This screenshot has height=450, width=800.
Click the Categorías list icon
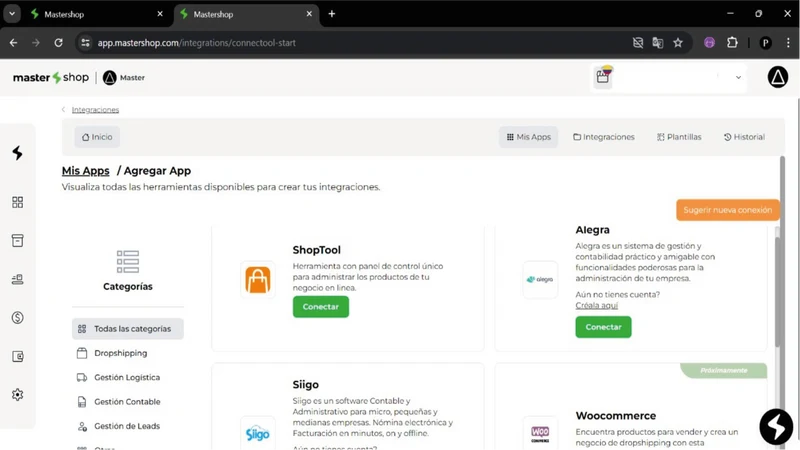click(128, 261)
